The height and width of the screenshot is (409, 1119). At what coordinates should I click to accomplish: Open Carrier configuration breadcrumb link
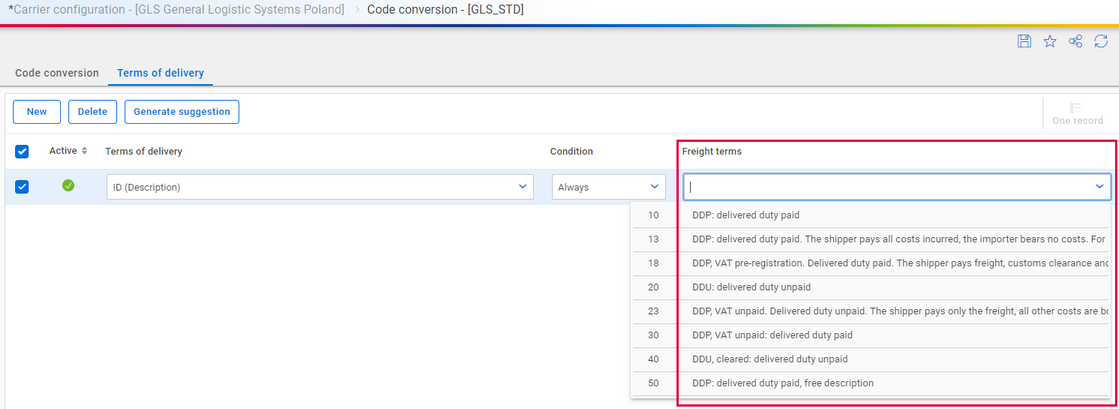tap(176, 10)
